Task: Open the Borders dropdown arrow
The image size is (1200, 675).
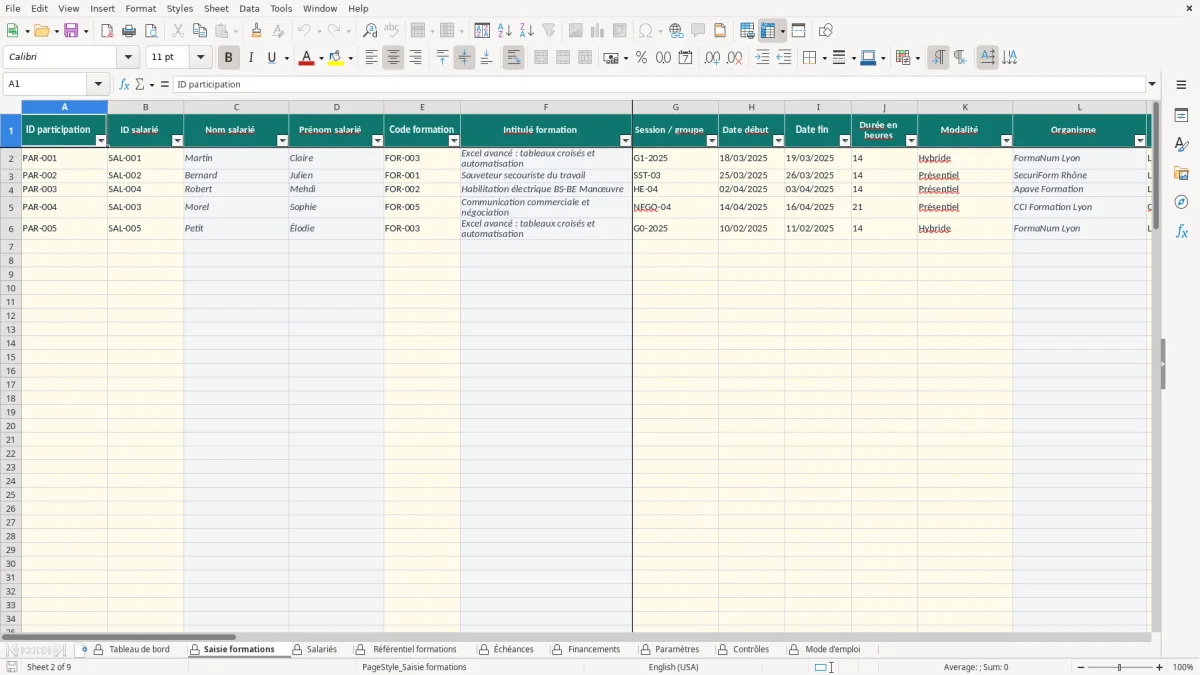Action: point(823,58)
